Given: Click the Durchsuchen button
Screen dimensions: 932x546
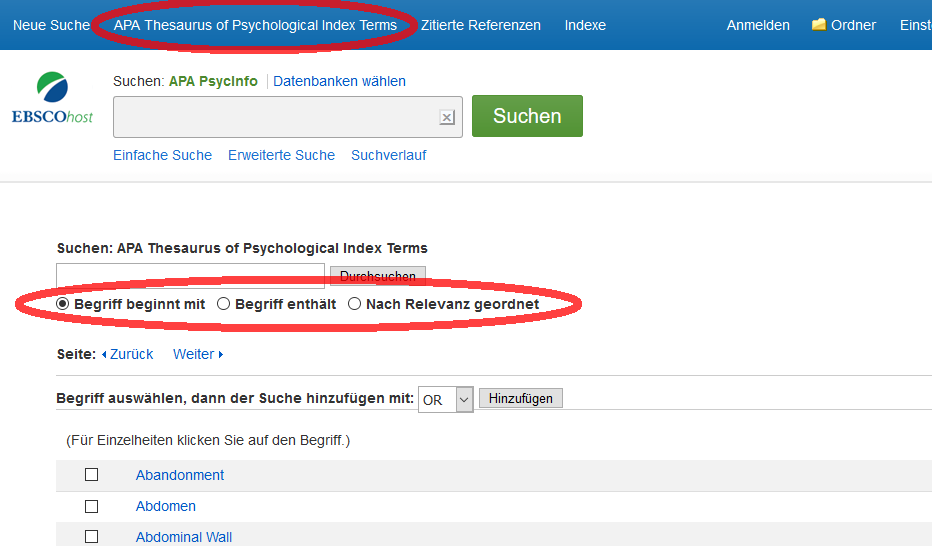Looking at the screenshot, I should click(378, 276).
